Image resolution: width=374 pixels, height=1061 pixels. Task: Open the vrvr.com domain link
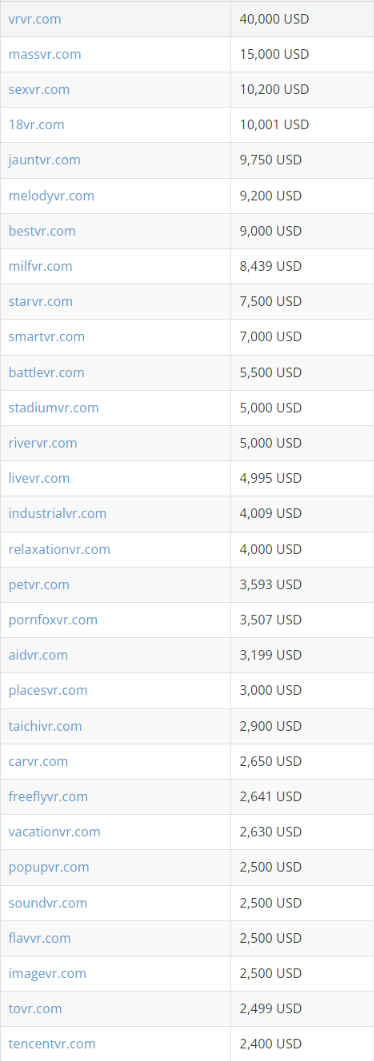pos(34,19)
